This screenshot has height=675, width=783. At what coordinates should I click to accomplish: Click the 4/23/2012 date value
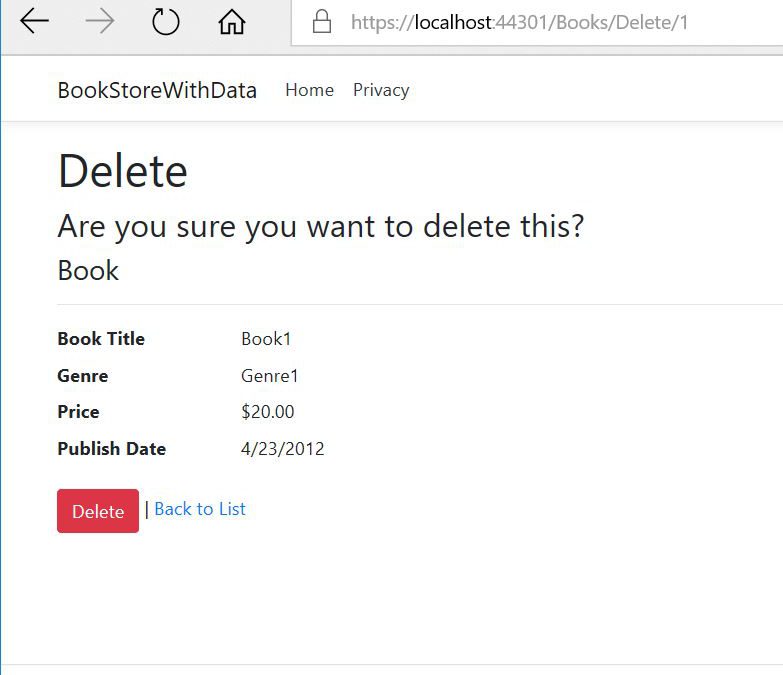pos(283,449)
